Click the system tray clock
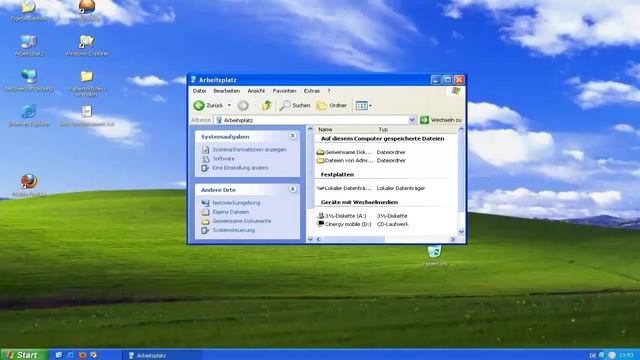Image resolution: width=640 pixels, height=360 pixels. [x=627, y=356]
